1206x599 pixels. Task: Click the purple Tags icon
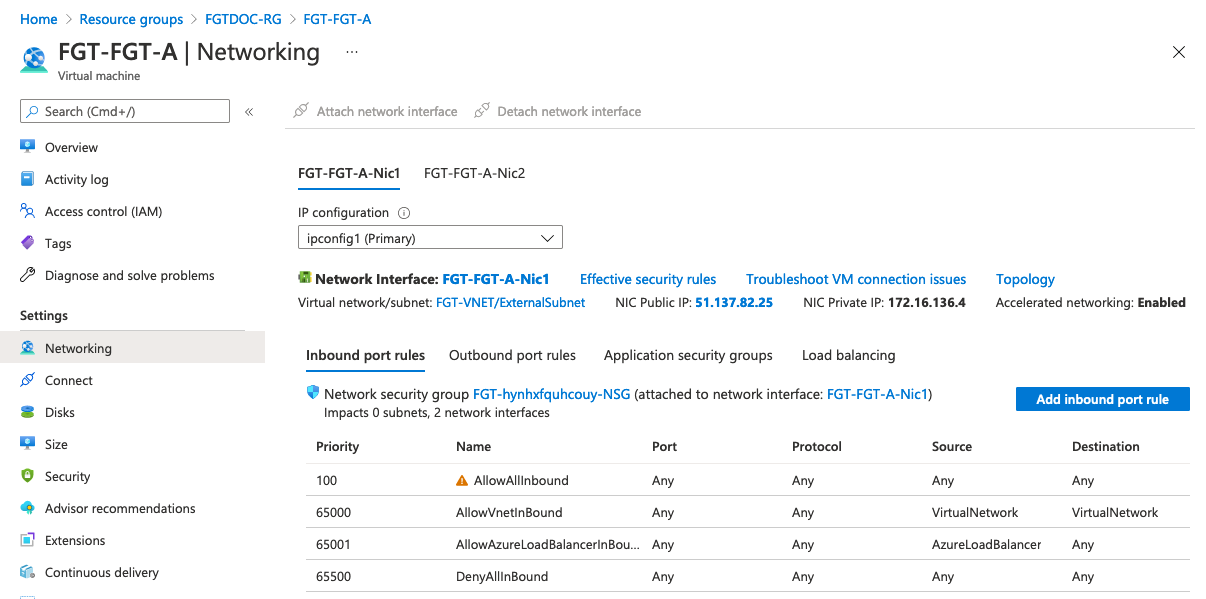point(28,243)
